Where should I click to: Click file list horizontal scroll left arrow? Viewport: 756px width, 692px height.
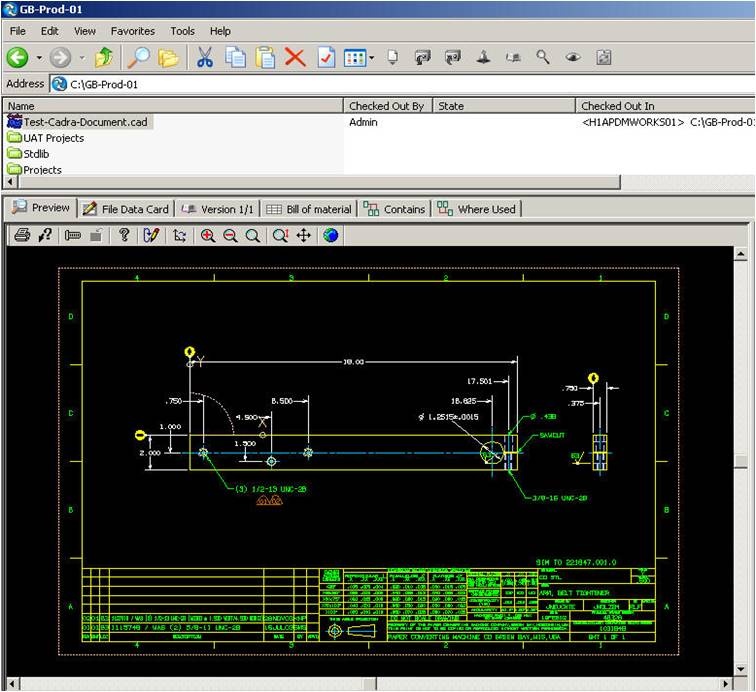click(x=11, y=182)
